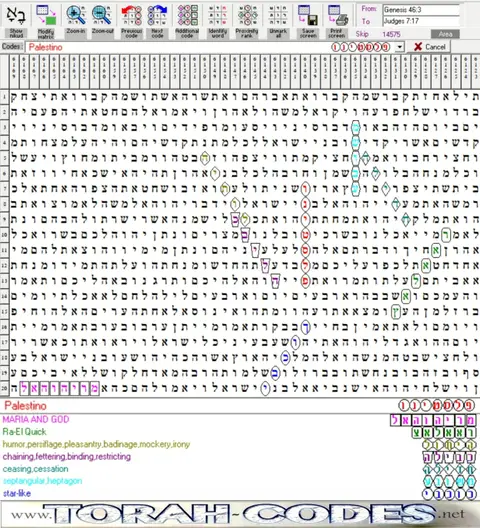Click the Zoom-in magnifier icon
This screenshot has height=528, width=480.
click(x=76, y=21)
